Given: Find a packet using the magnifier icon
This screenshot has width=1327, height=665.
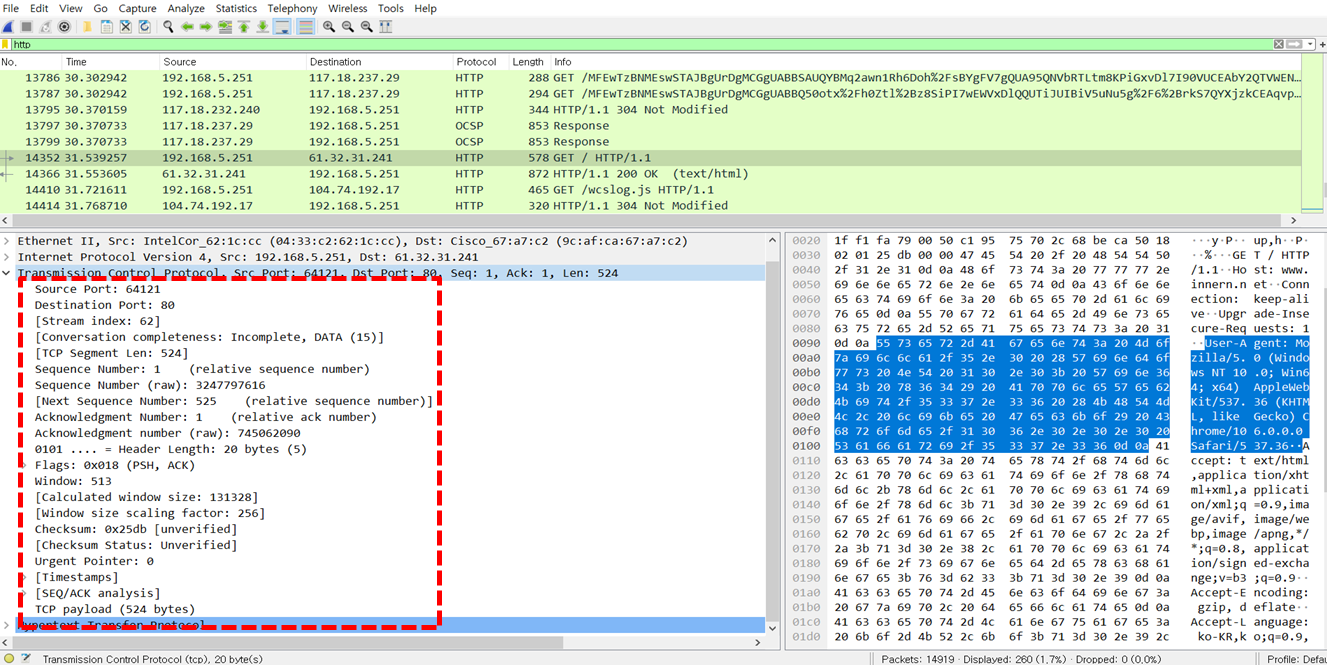Looking at the screenshot, I should 168,27.
